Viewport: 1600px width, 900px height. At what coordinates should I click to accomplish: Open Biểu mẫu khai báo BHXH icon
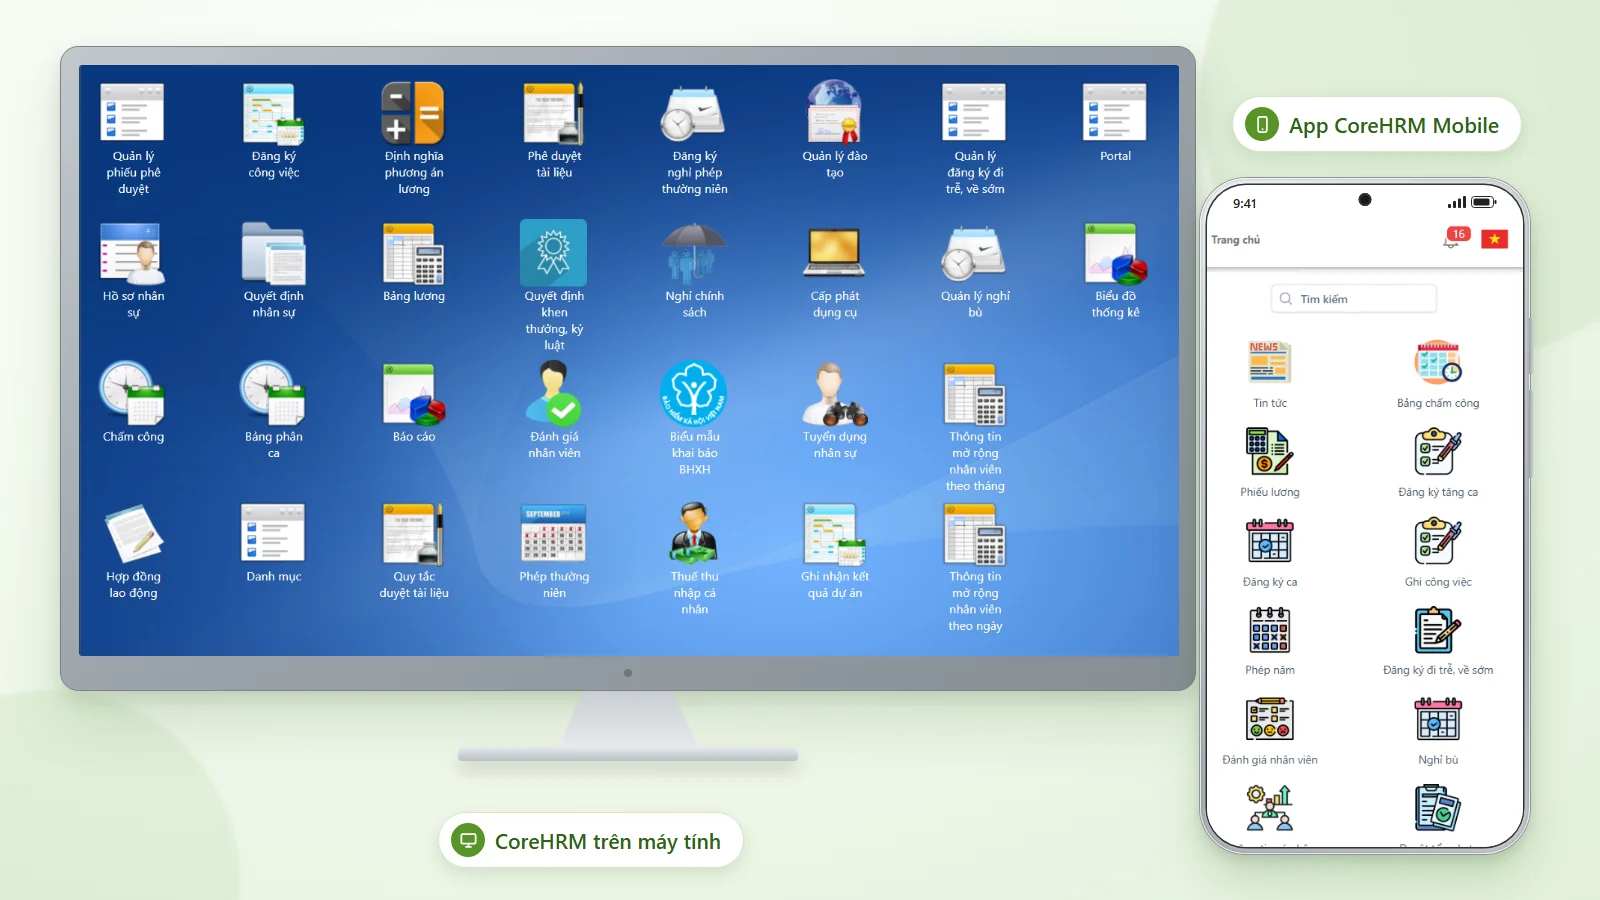[x=694, y=393]
